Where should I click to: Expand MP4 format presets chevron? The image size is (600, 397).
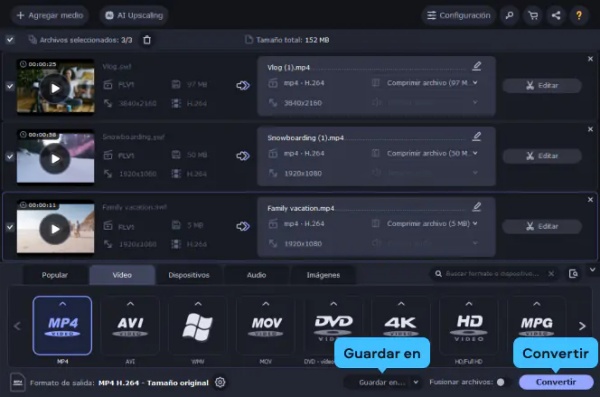(63, 304)
